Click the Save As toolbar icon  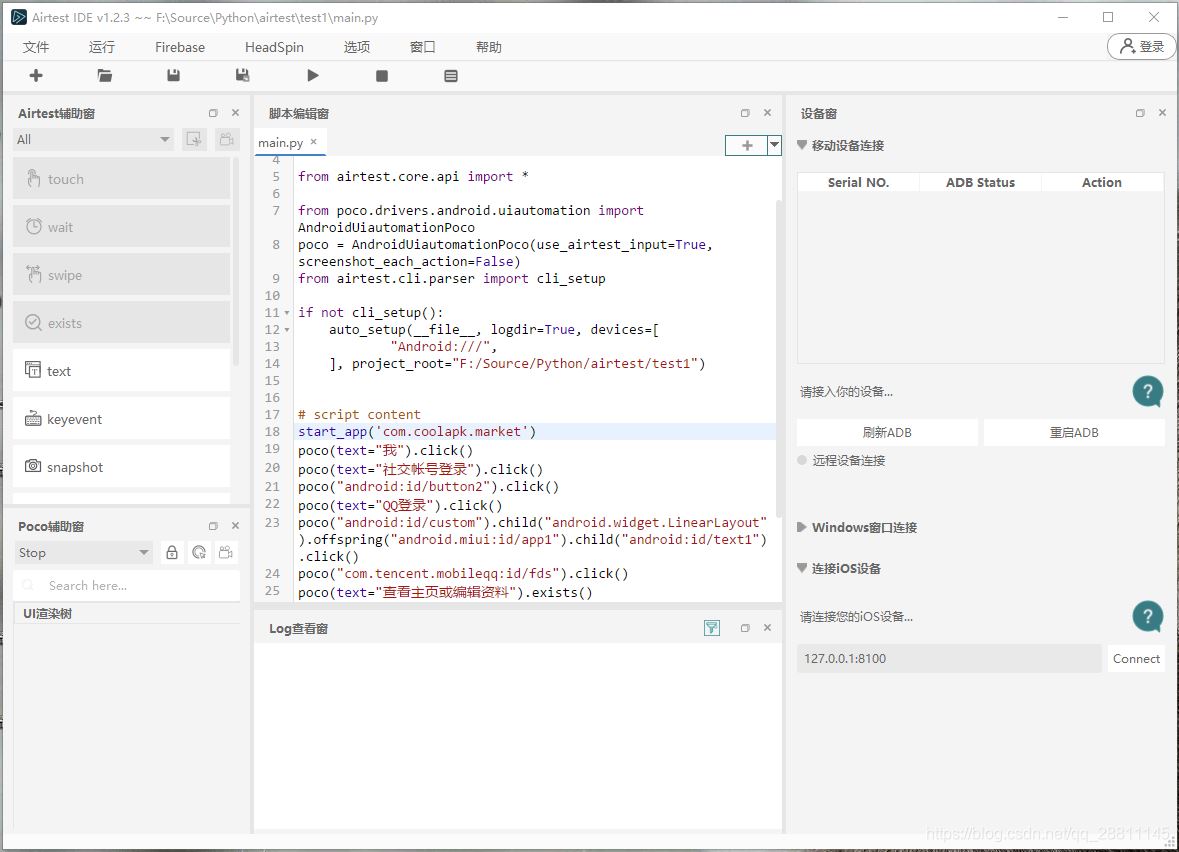pos(242,75)
